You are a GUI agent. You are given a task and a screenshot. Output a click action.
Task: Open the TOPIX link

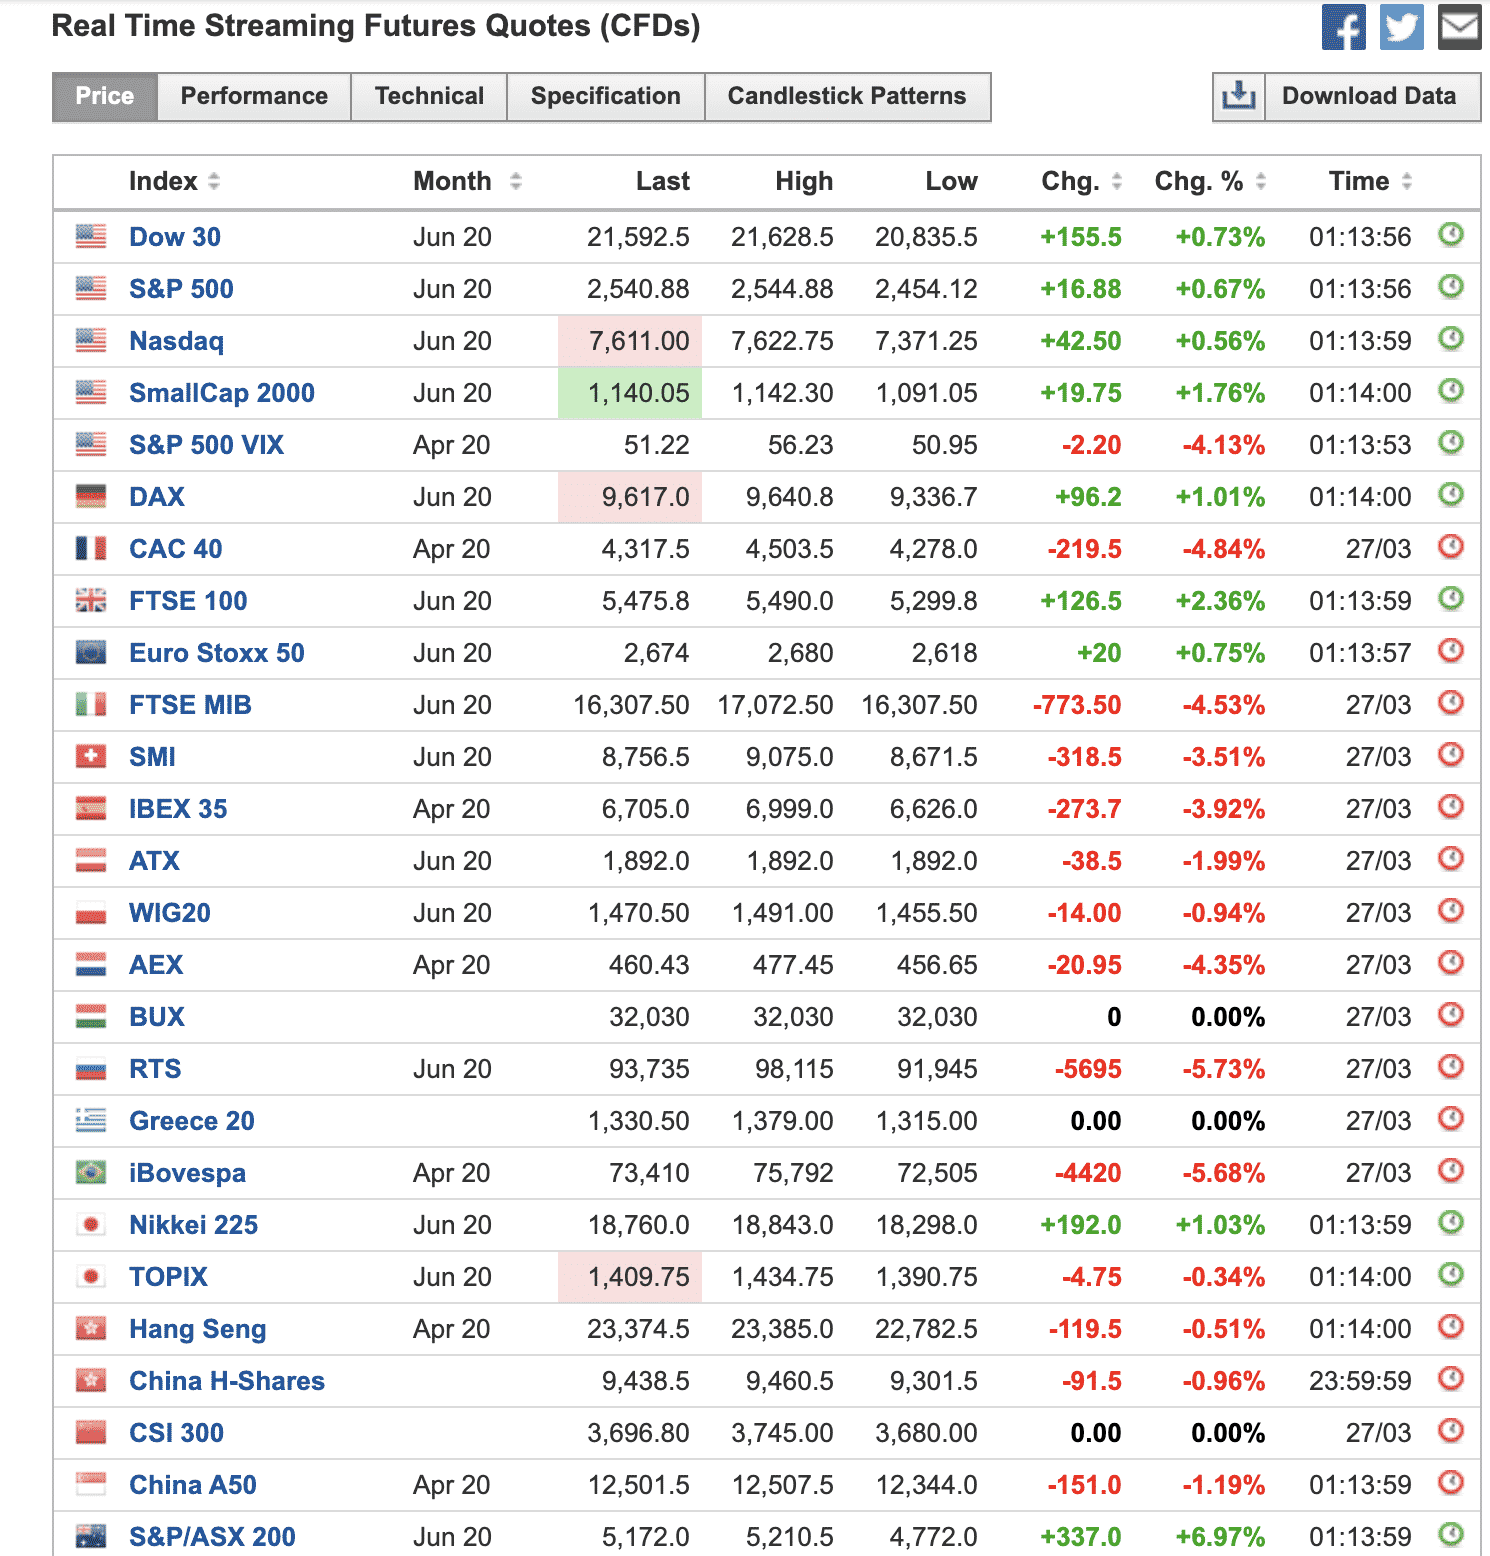[x=168, y=1277]
